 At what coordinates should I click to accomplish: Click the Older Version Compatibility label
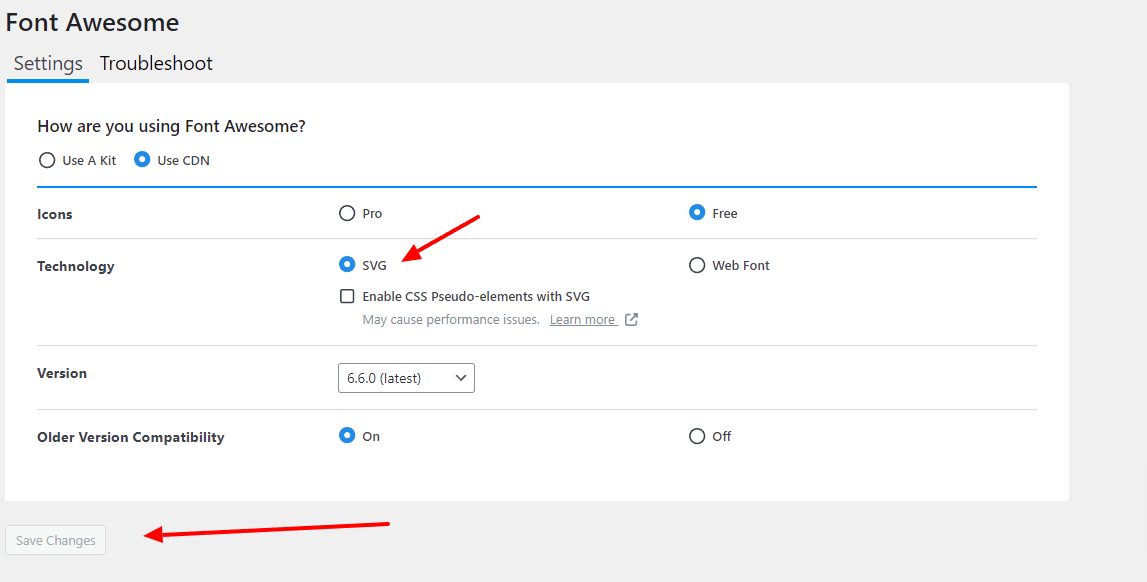point(131,437)
